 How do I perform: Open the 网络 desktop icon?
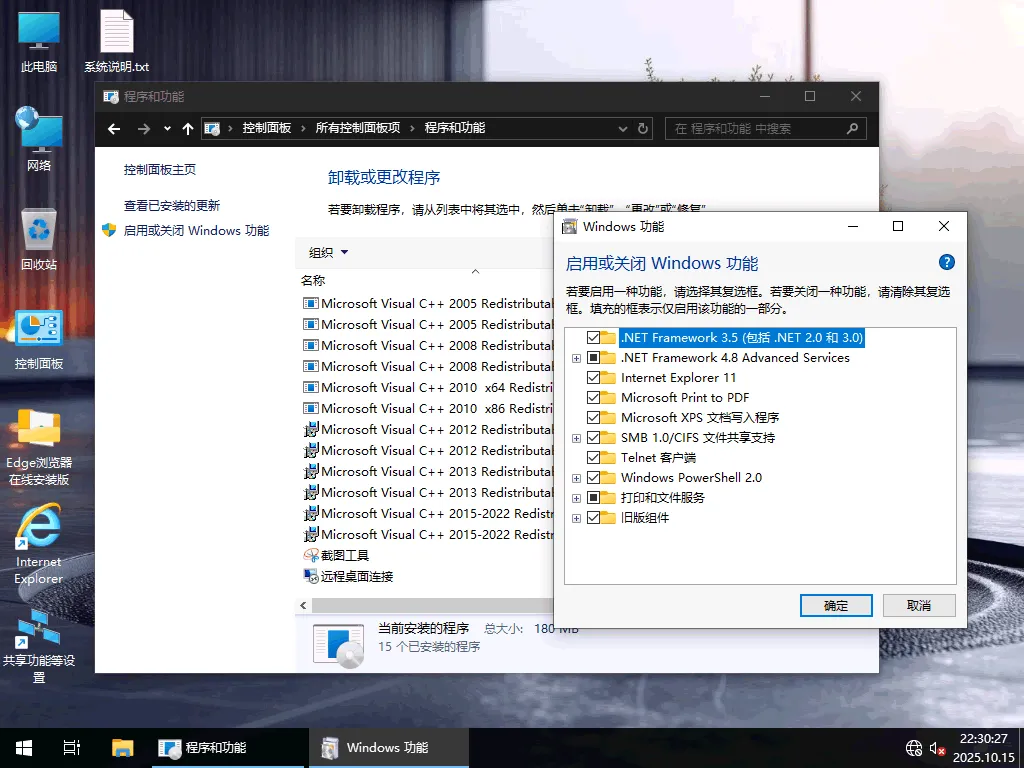pos(38,135)
